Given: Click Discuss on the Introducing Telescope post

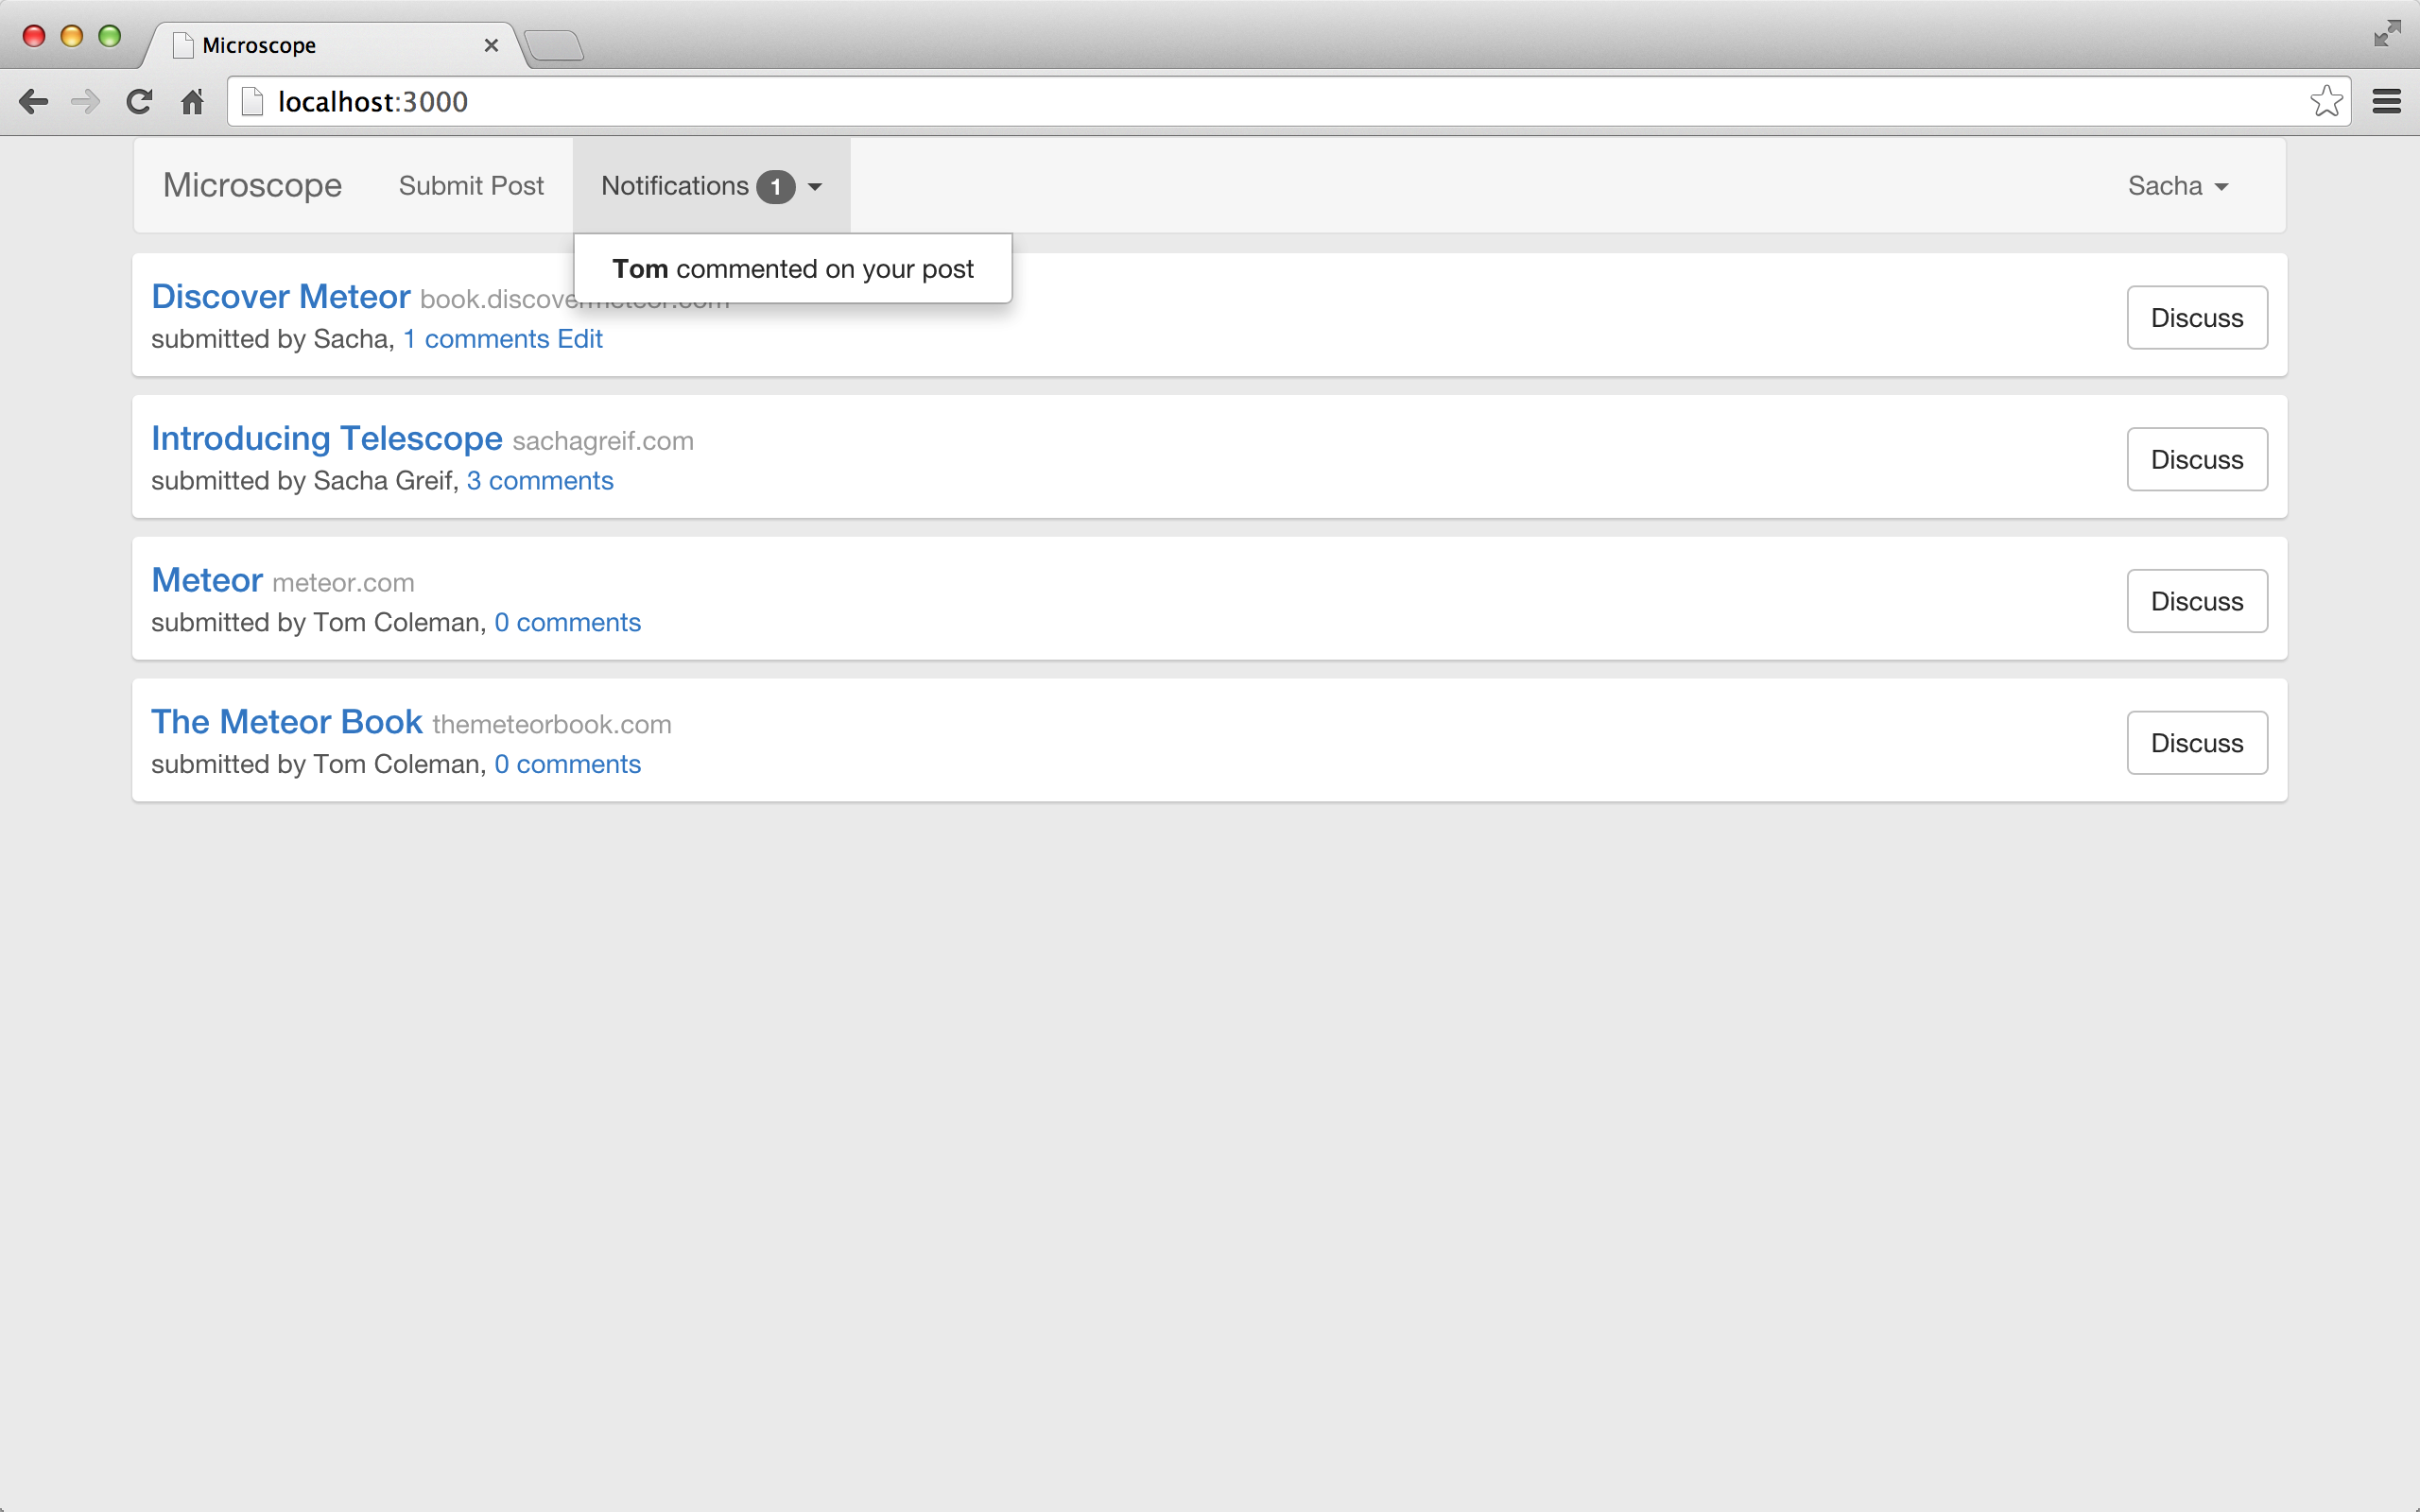Looking at the screenshot, I should (x=2196, y=459).
